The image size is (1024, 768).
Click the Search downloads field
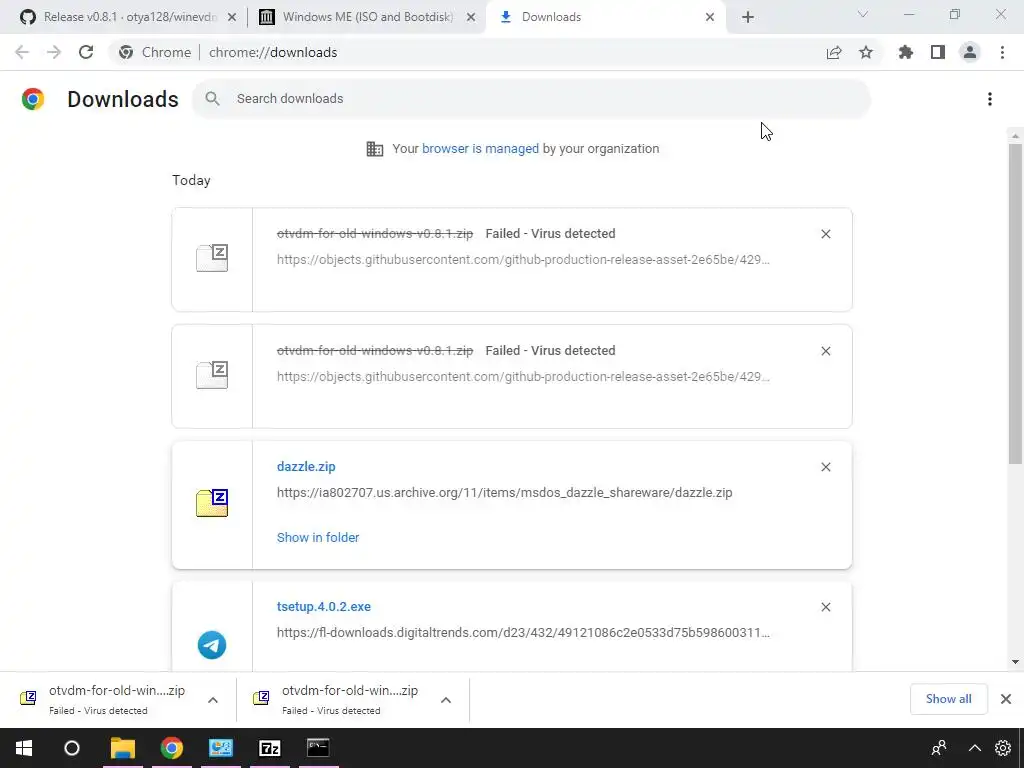point(531,99)
